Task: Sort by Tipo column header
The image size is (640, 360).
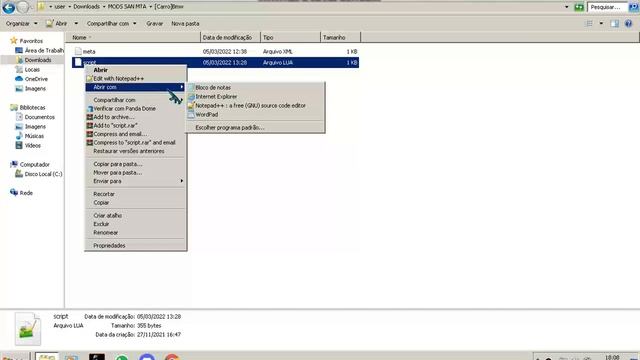Action: click(x=291, y=38)
